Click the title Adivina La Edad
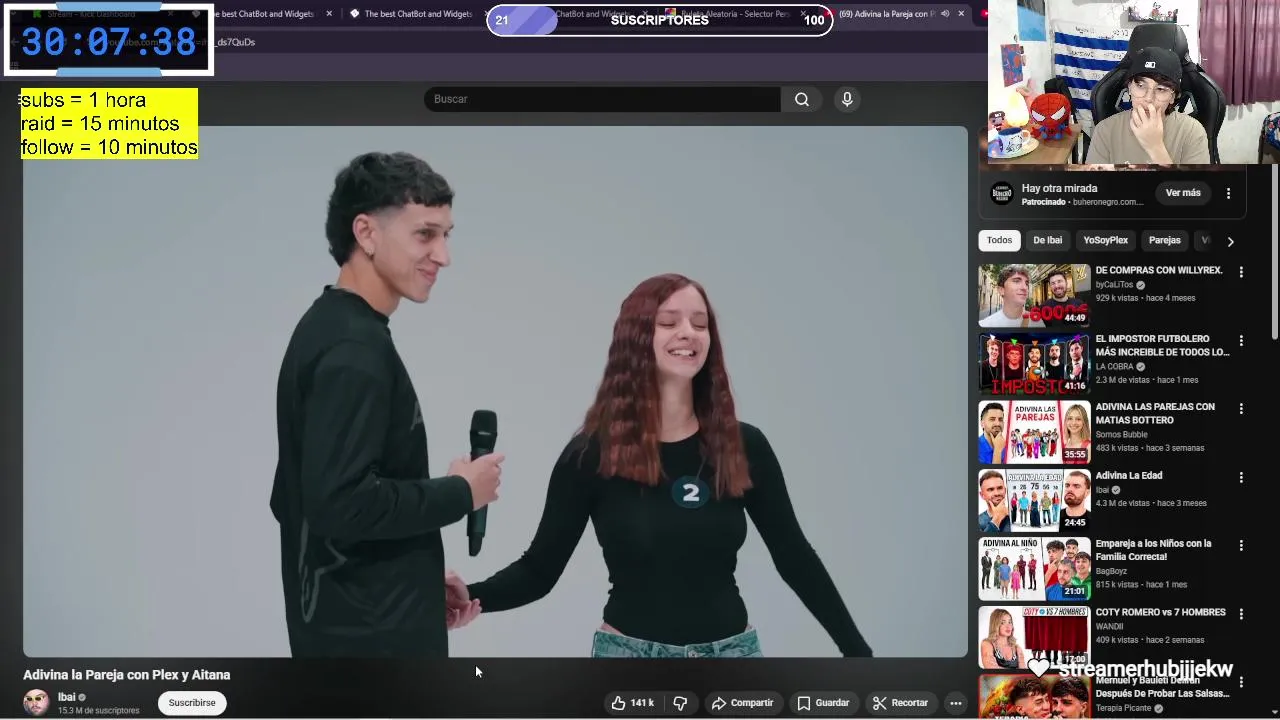The image size is (1280, 720). pos(1129,476)
